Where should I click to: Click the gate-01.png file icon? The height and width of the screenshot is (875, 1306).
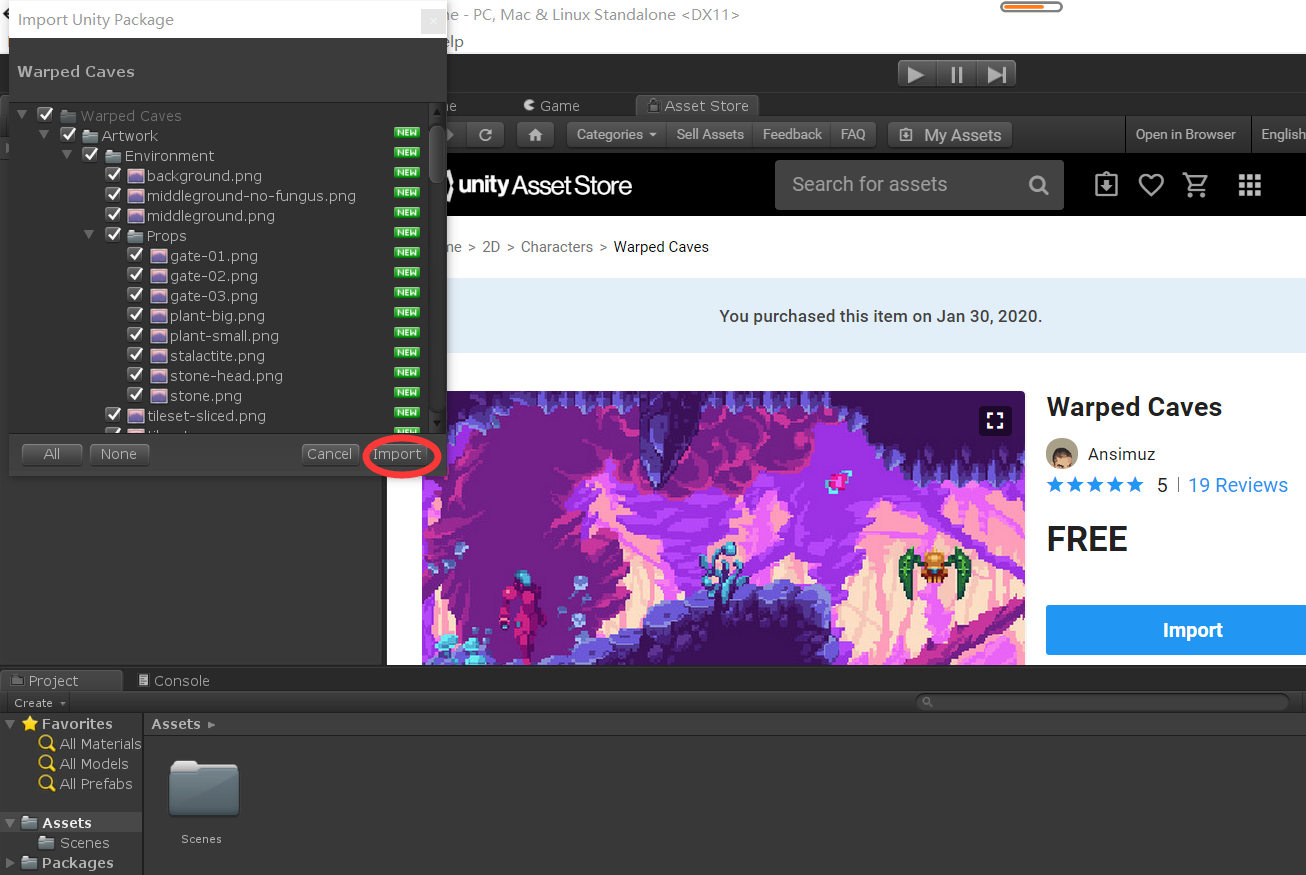[160, 256]
